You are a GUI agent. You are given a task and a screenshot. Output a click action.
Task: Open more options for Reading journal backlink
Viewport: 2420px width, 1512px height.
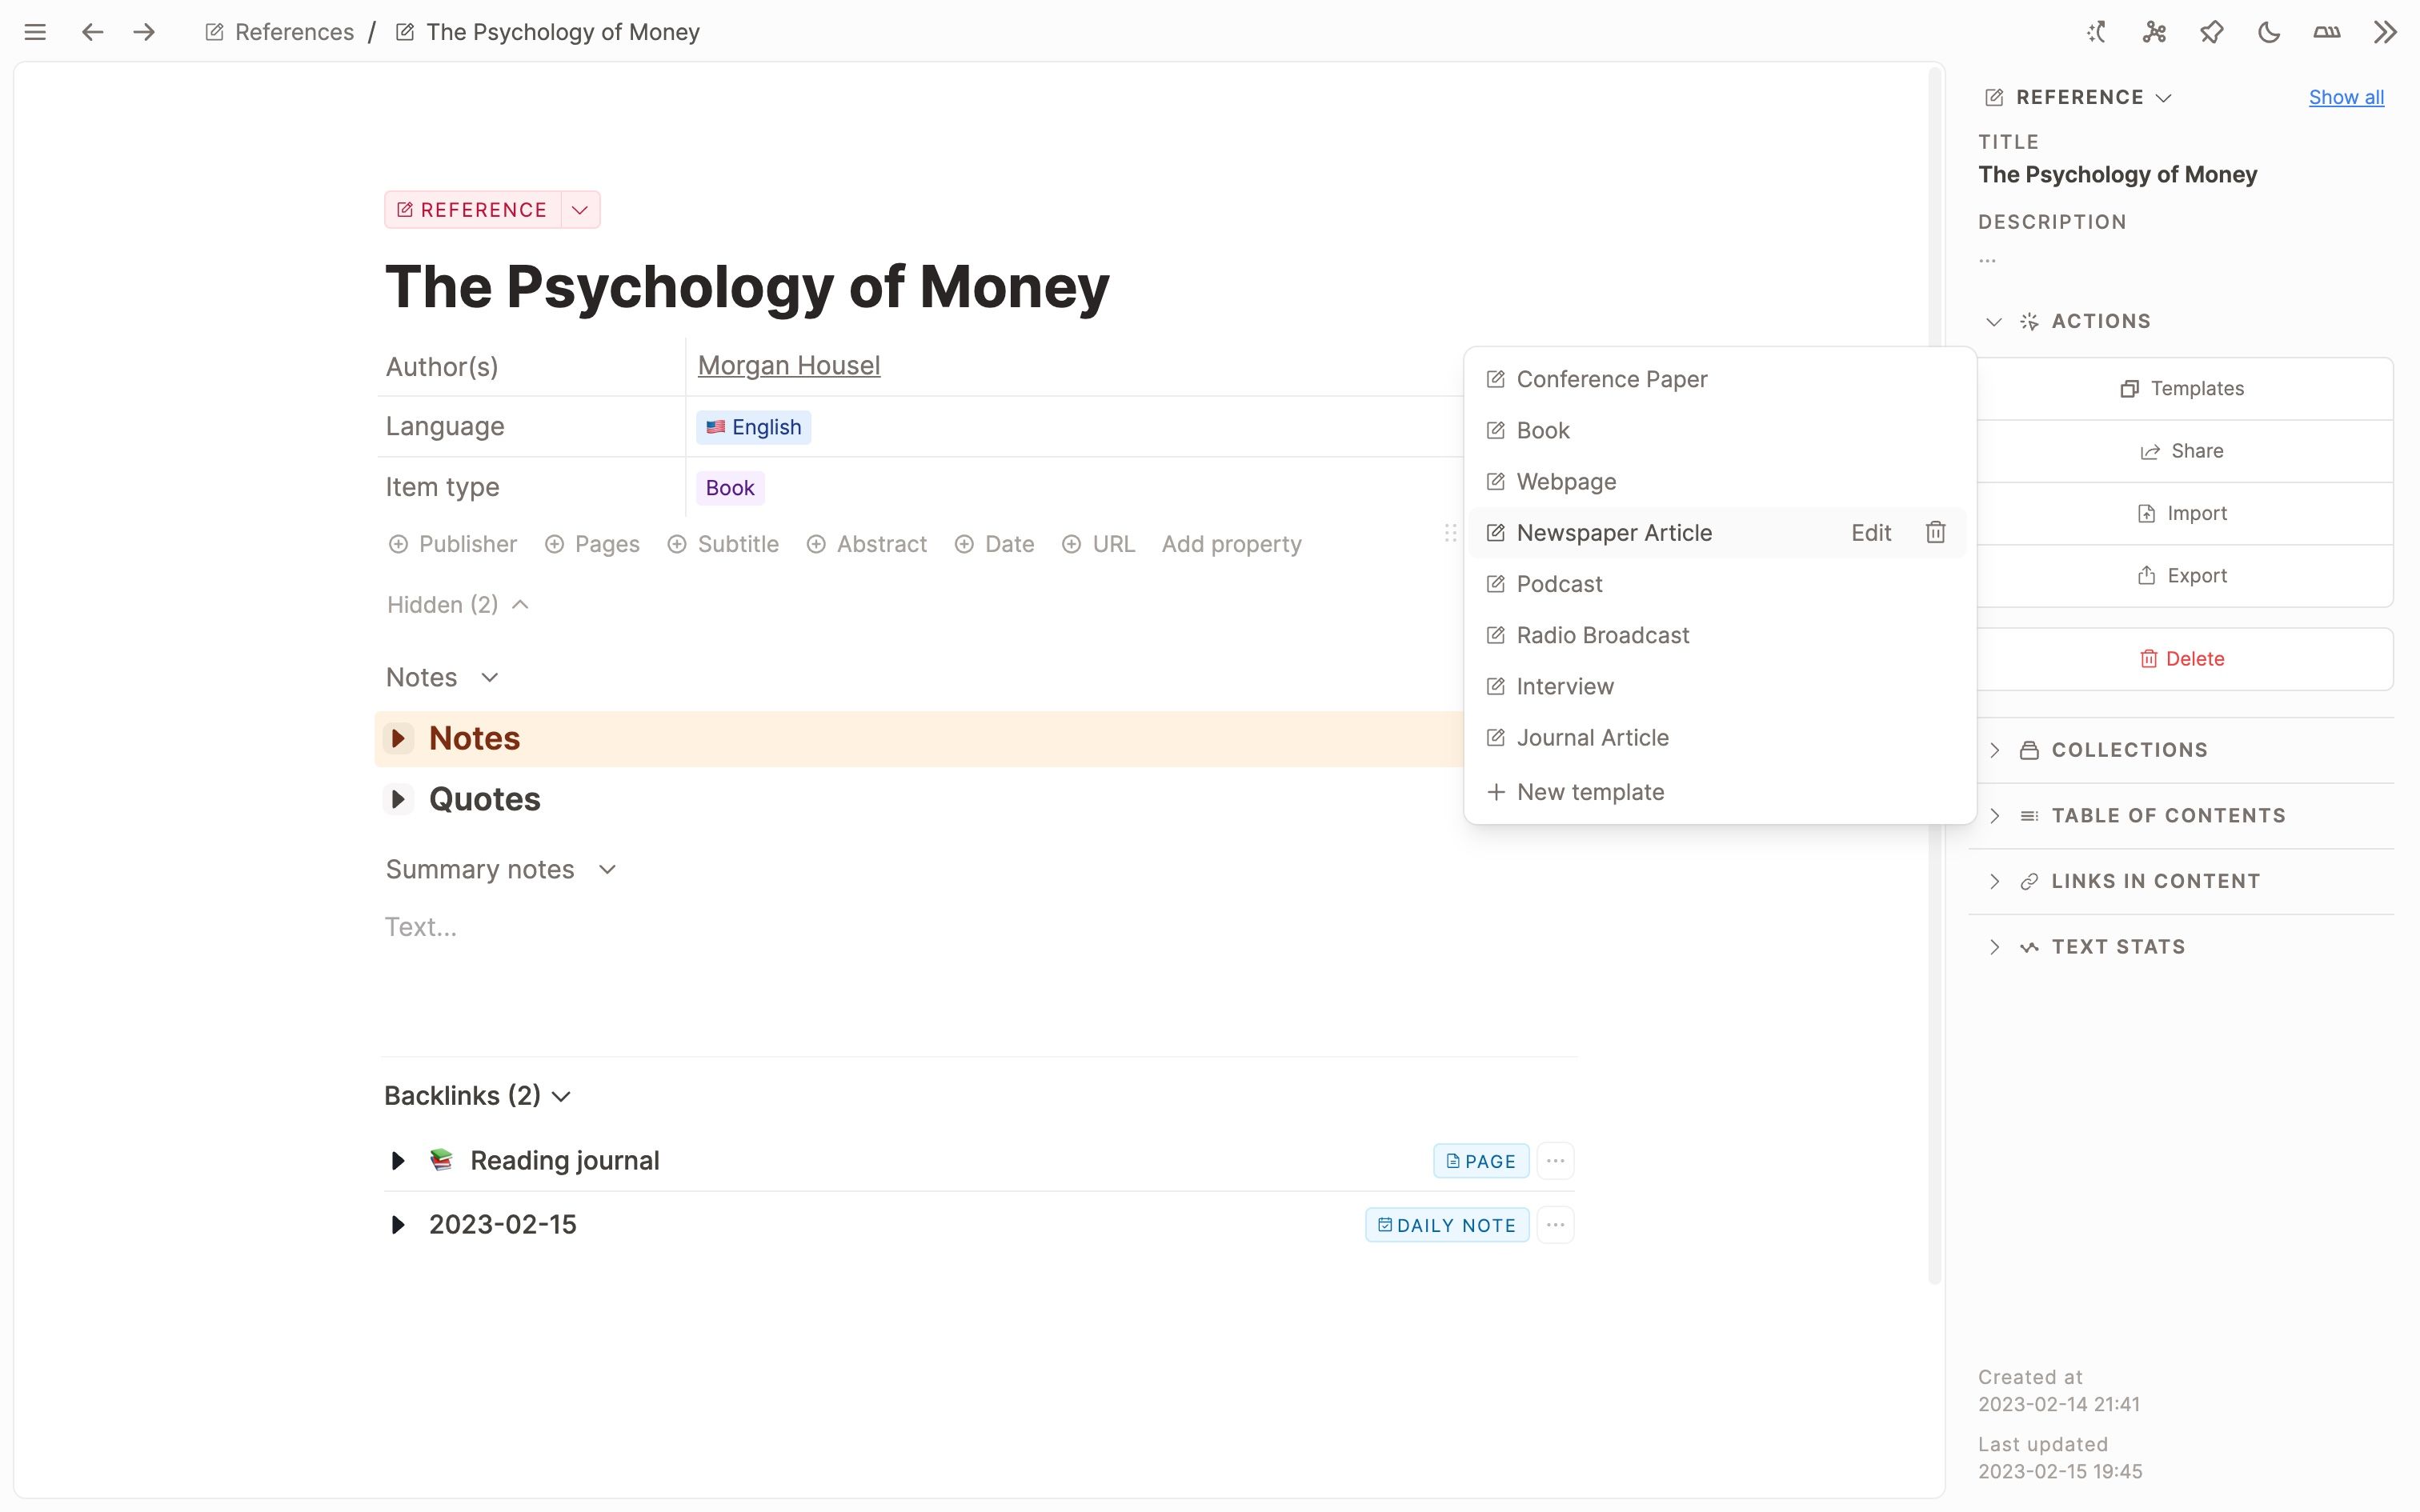pos(1555,1161)
